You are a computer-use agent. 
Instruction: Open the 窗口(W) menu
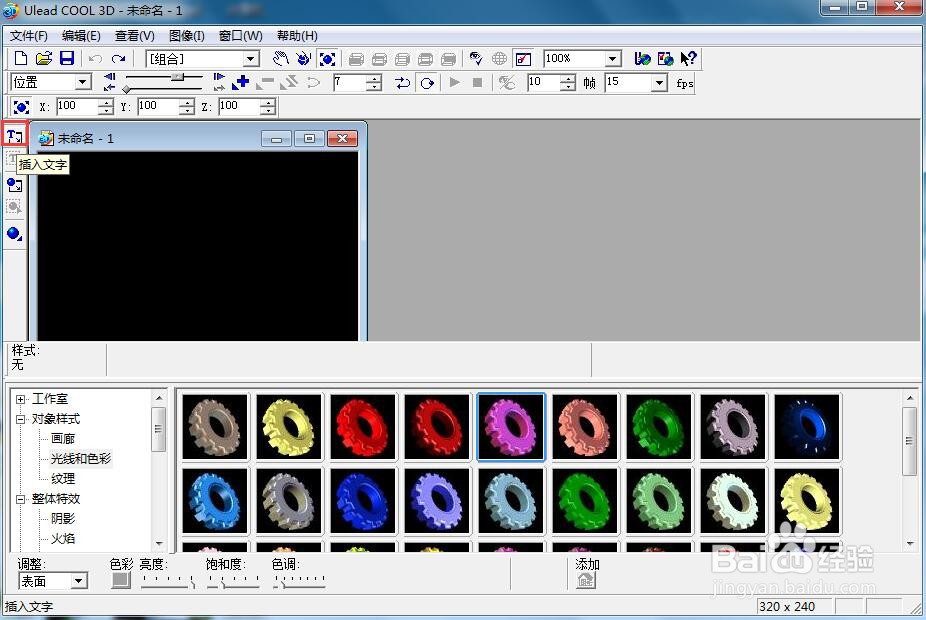pyautogui.click(x=240, y=35)
